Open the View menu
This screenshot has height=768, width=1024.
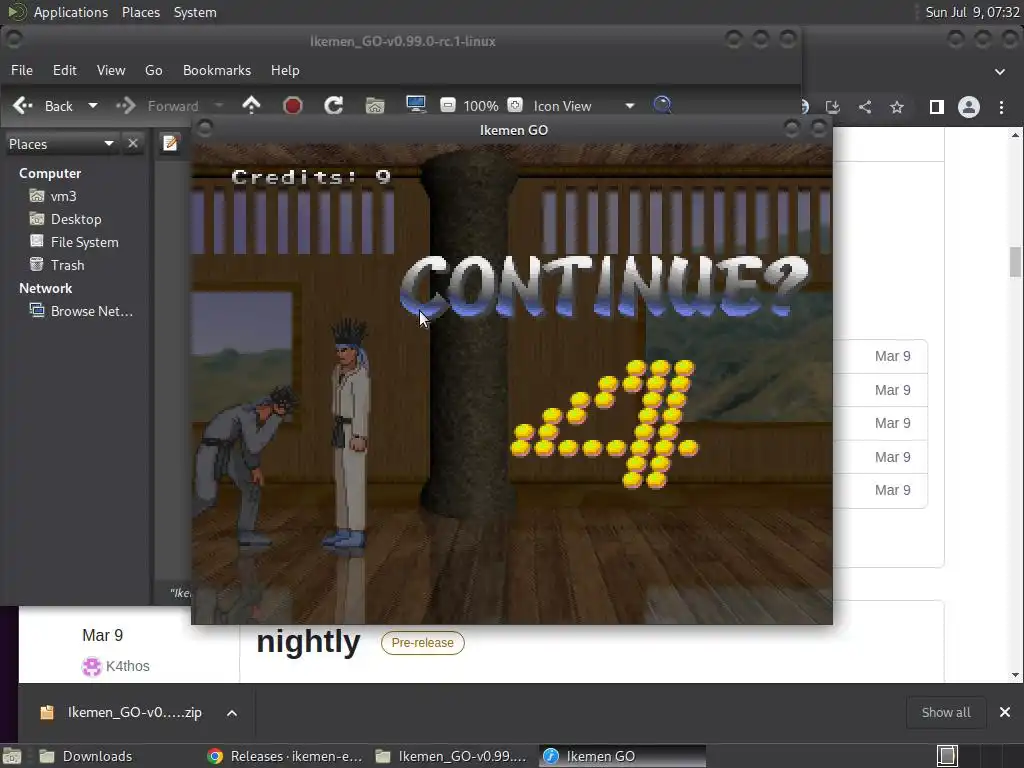pyautogui.click(x=111, y=70)
